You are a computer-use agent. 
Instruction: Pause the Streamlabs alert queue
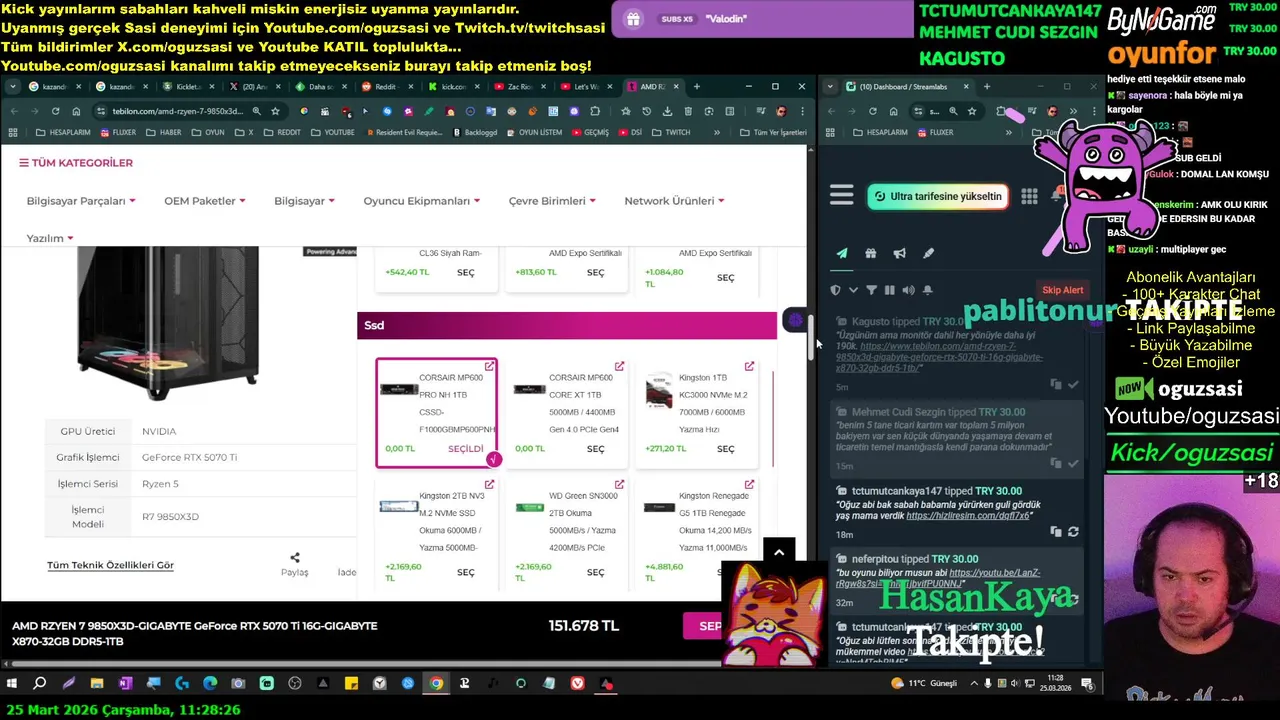pyautogui.click(x=889, y=290)
